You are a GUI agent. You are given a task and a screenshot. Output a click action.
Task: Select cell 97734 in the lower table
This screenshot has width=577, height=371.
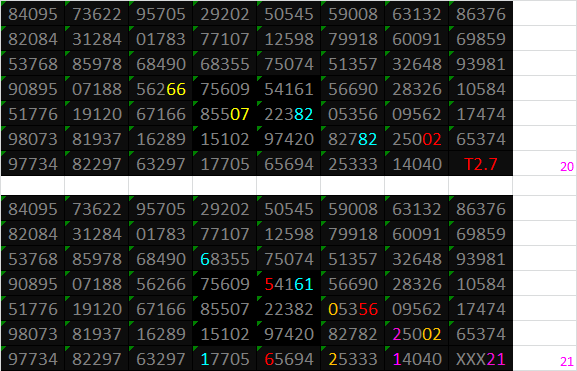(x=32, y=359)
